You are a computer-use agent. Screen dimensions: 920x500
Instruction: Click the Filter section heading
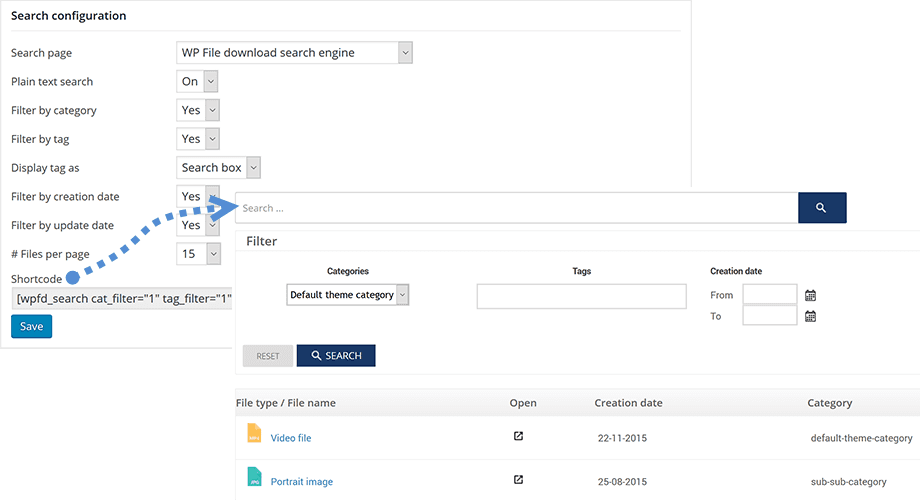(x=262, y=241)
